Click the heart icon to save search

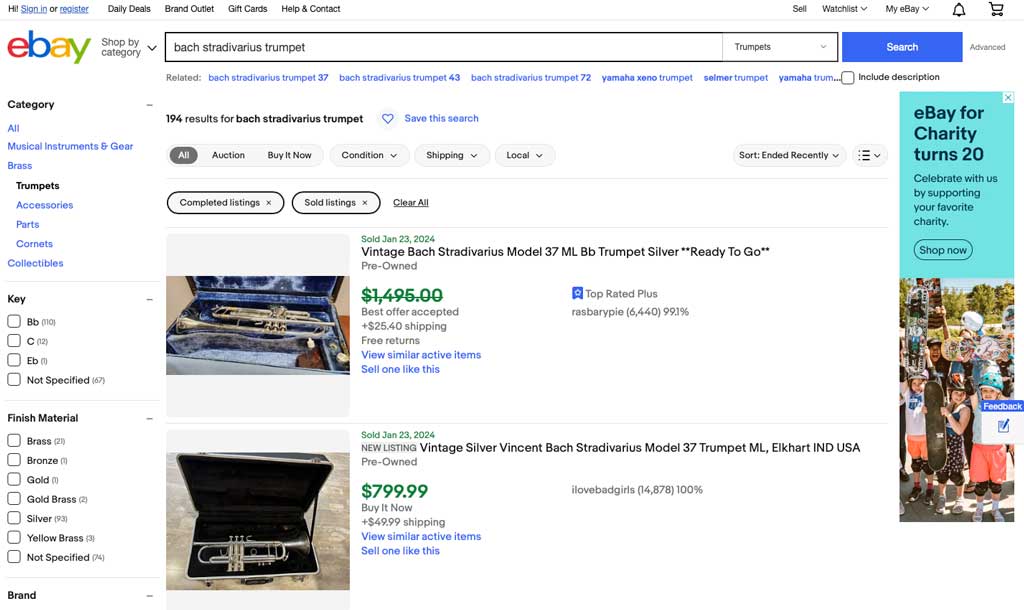388,119
